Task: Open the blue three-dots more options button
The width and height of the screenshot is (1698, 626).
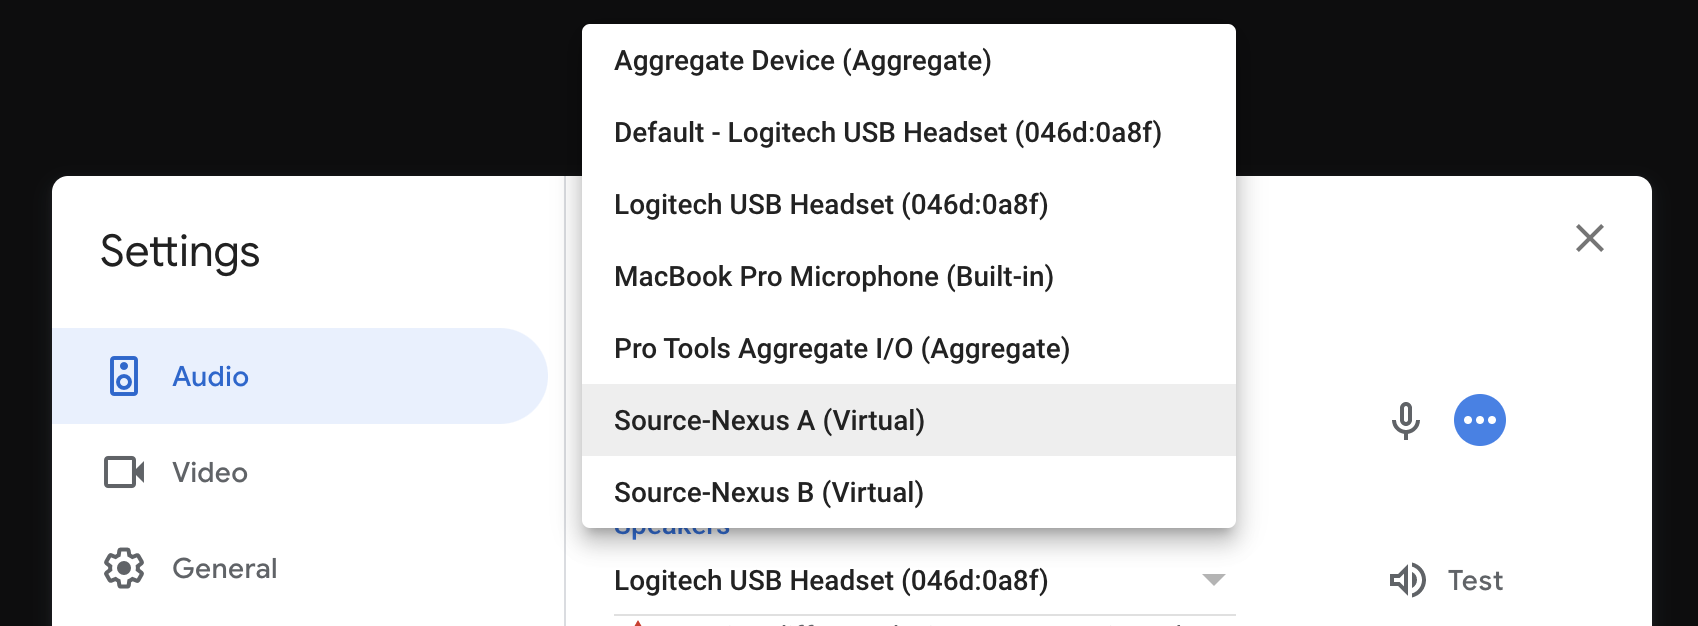Action: [x=1479, y=420]
